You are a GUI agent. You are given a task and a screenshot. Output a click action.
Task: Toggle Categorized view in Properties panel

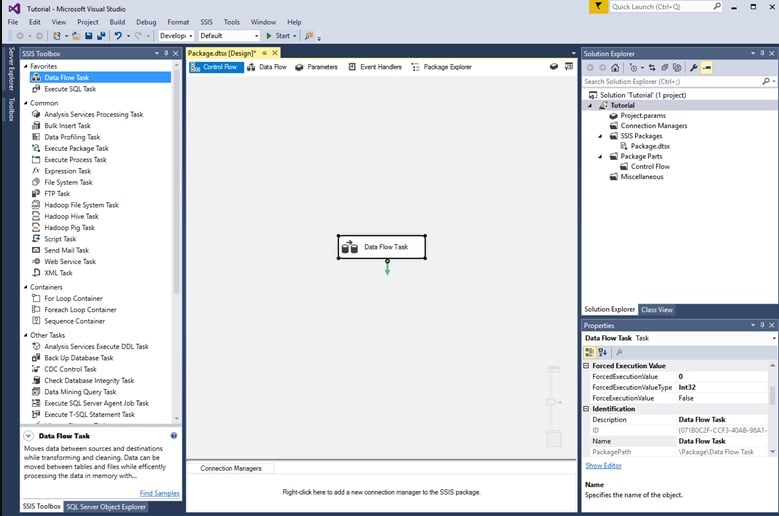click(x=590, y=352)
